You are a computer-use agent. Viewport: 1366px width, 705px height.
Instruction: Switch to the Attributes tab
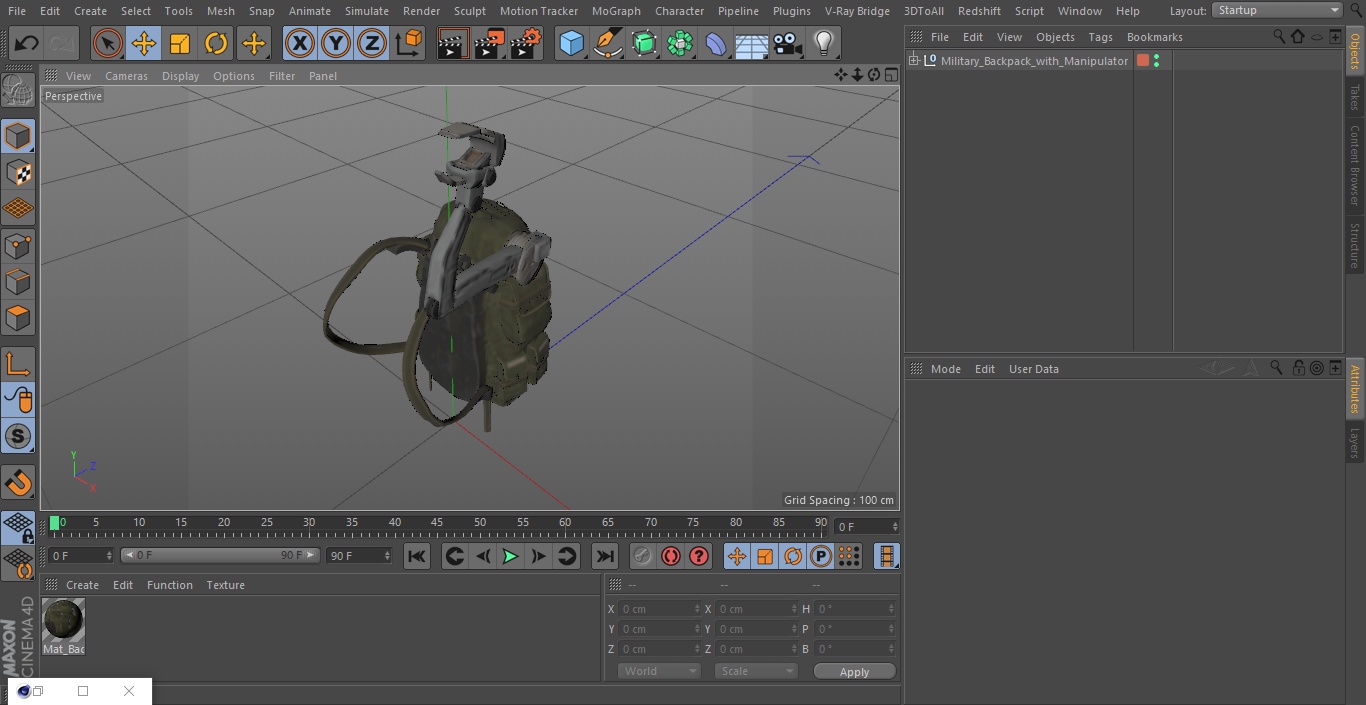pos(1355,389)
